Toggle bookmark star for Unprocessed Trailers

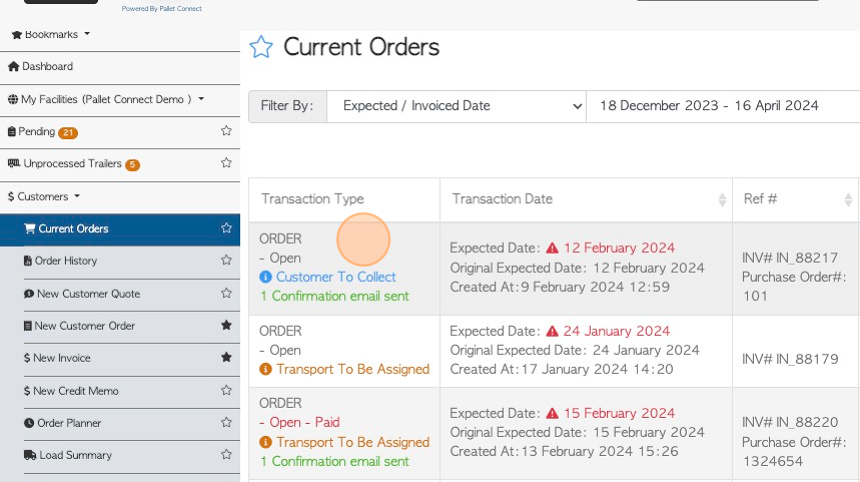[x=226, y=163]
